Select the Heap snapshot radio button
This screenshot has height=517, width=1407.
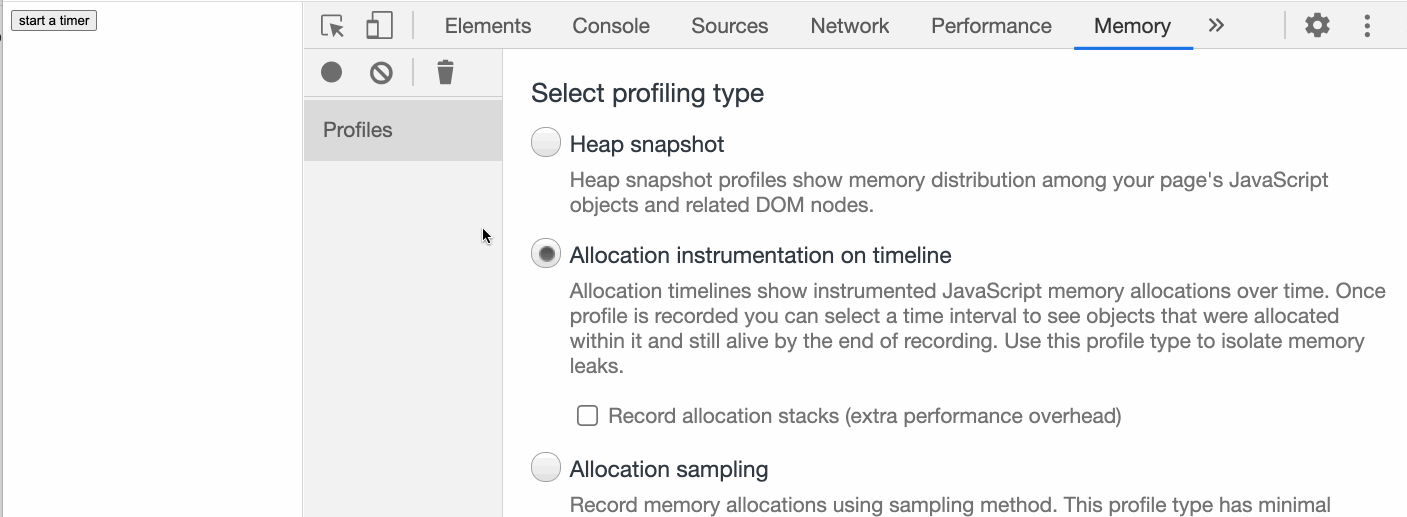point(546,144)
